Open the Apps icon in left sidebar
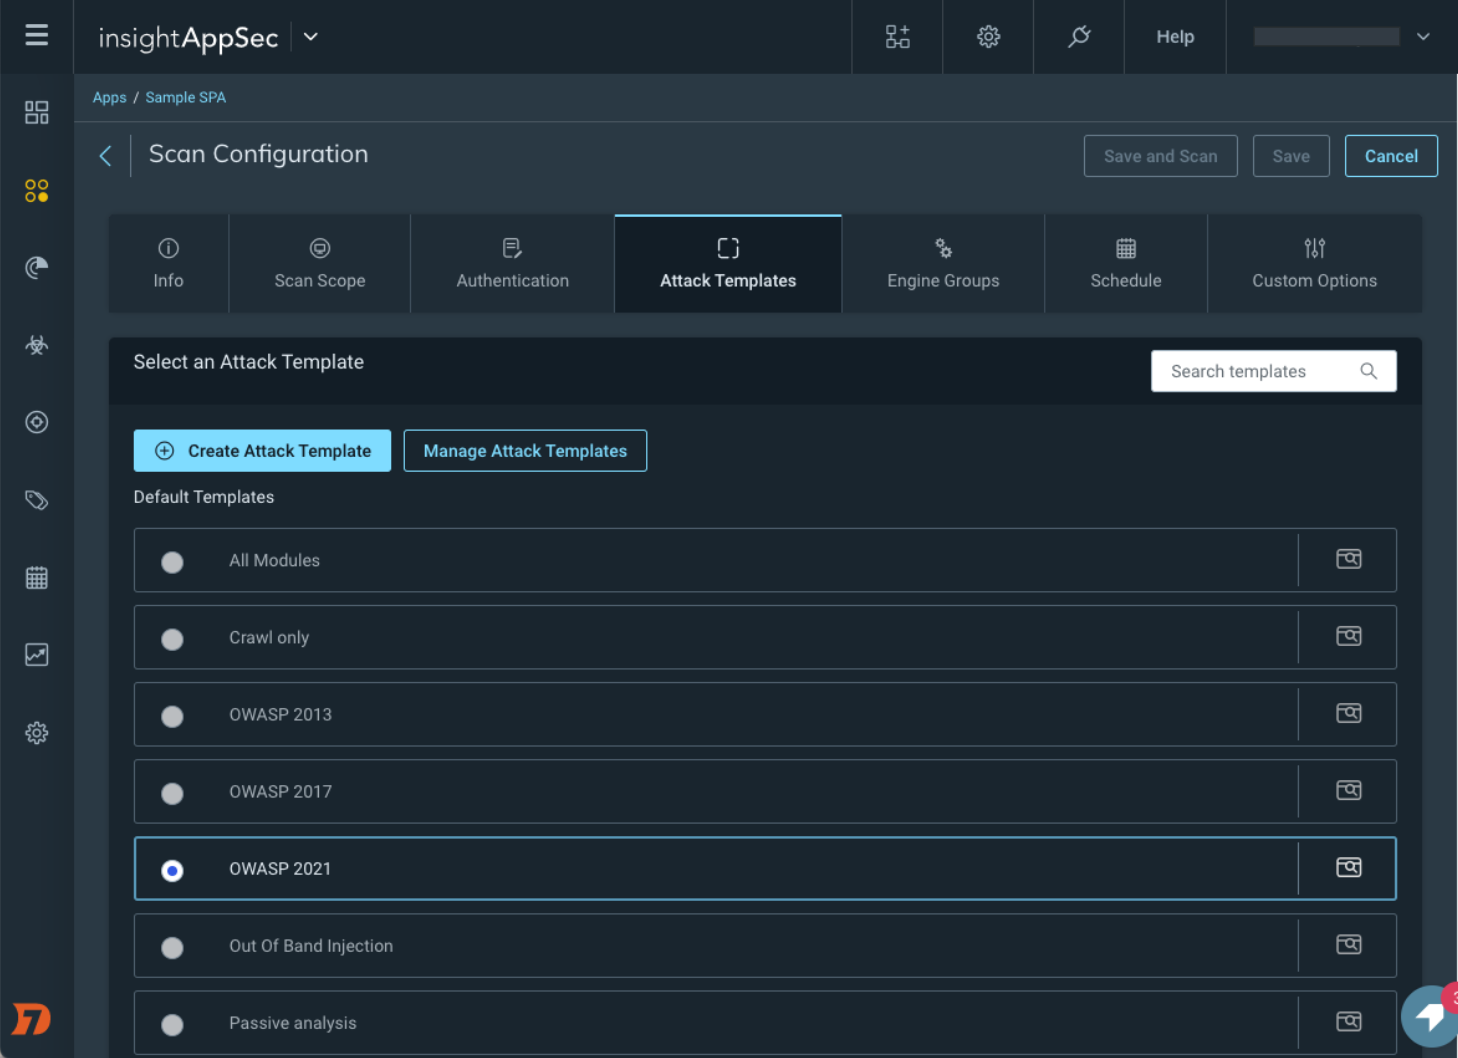Screen dimensions: 1458x1058 [37, 190]
